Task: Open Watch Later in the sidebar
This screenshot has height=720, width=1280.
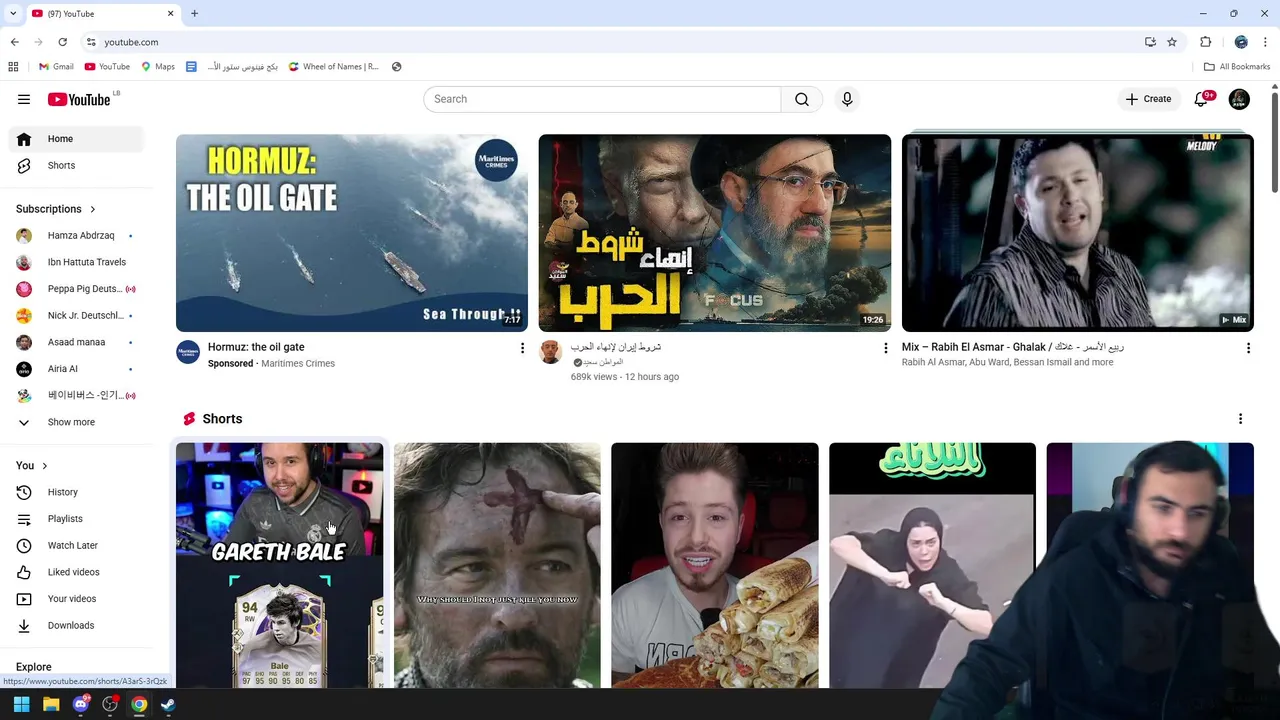Action: (x=76, y=545)
